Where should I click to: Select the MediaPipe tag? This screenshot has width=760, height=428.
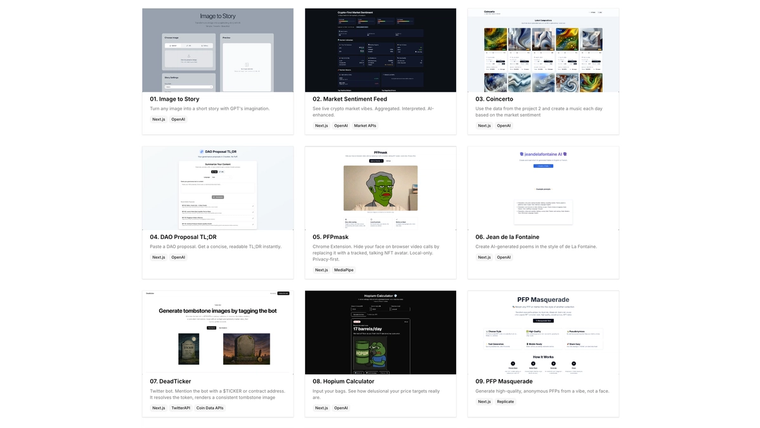click(344, 270)
